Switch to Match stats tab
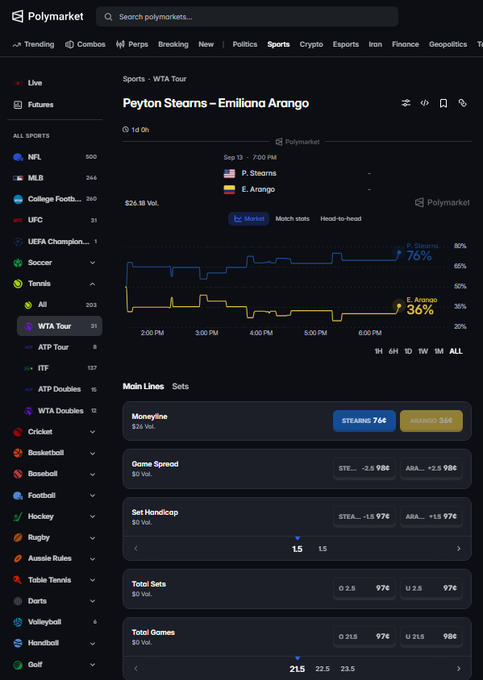Screen dimensions: 483x680 [293, 219]
